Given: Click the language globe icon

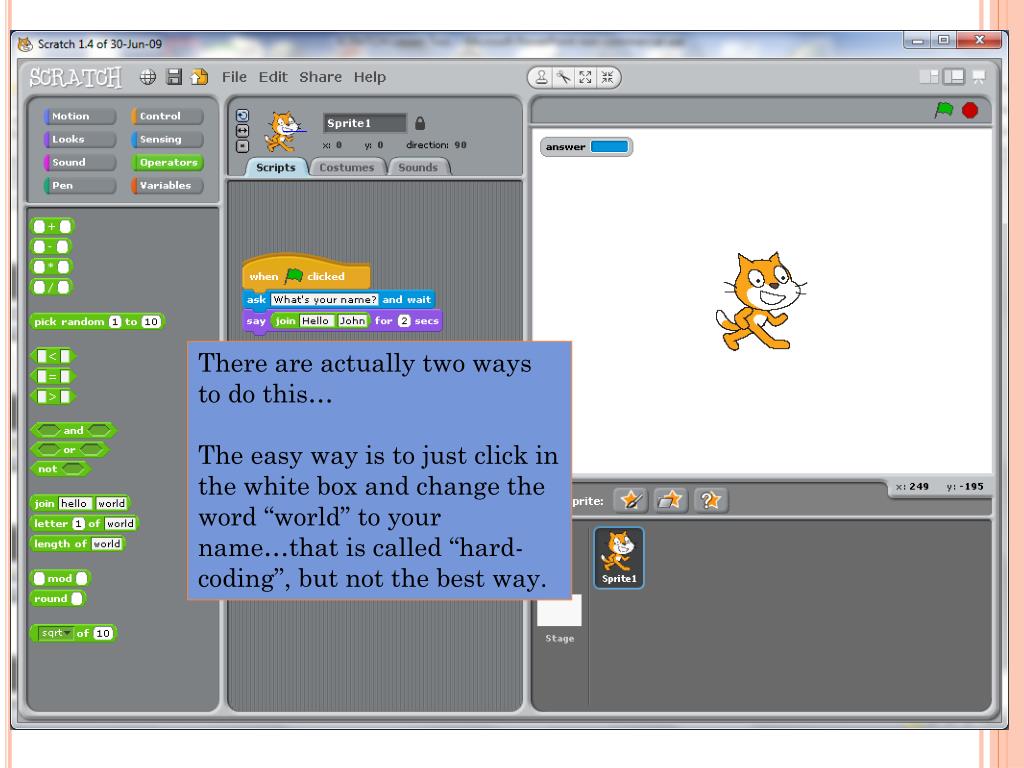Looking at the screenshot, I should pyautogui.click(x=148, y=77).
